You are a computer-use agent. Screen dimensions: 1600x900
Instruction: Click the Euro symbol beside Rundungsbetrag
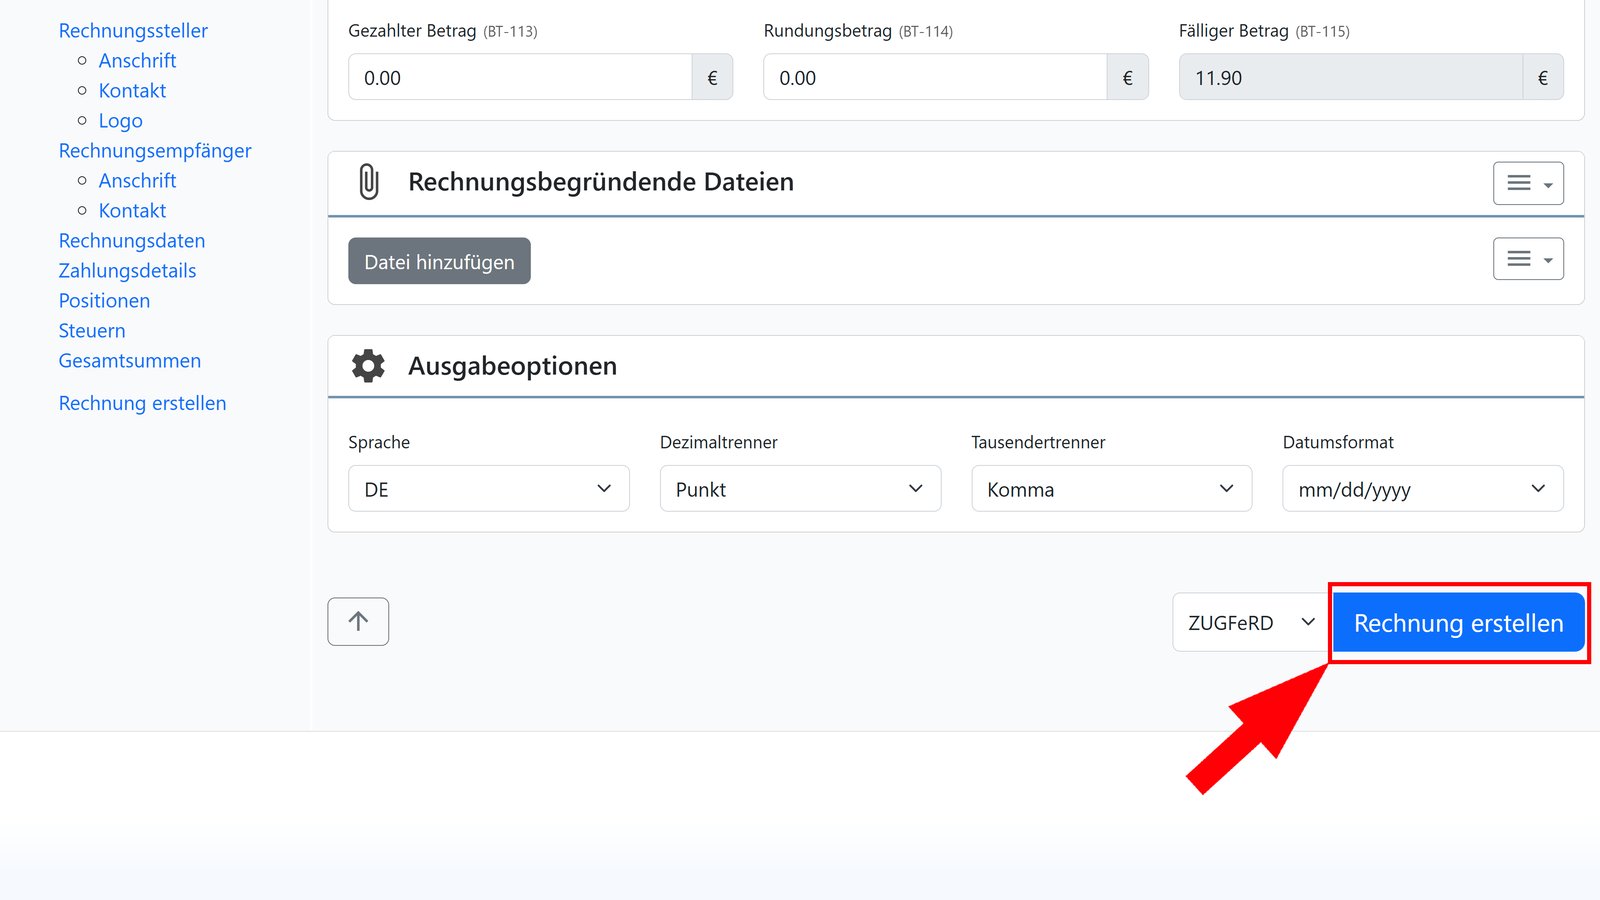pyautogui.click(x=1127, y=77)
